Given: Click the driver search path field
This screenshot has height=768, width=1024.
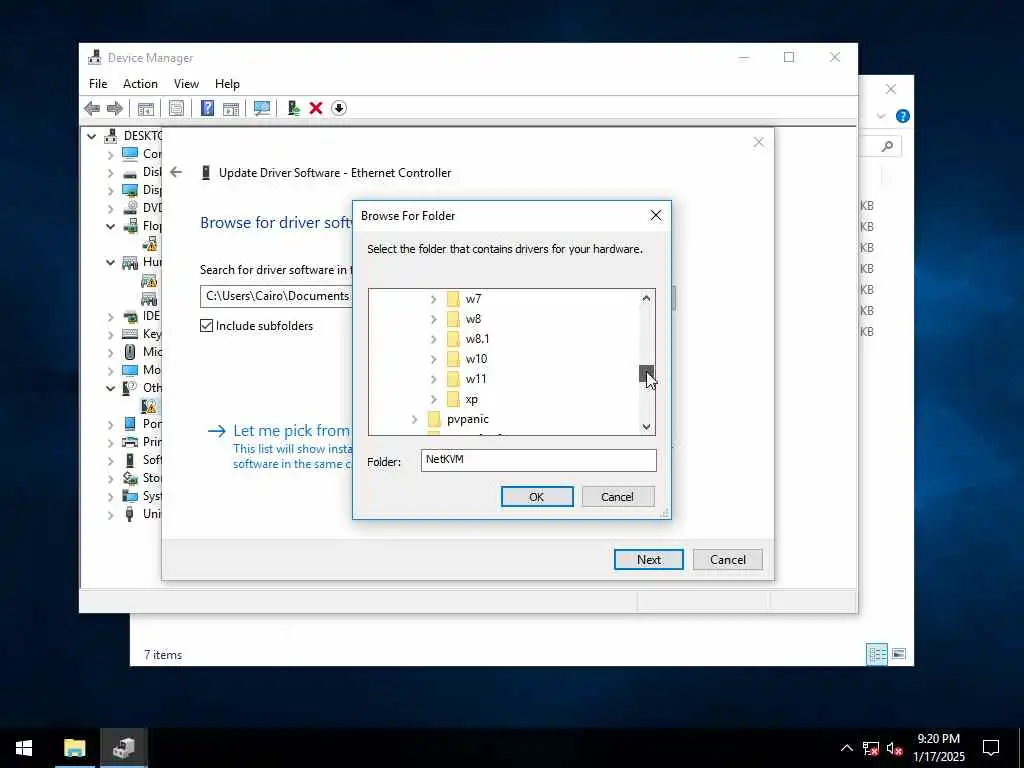Looking at the screenshot, I should [x=277, y=296].
